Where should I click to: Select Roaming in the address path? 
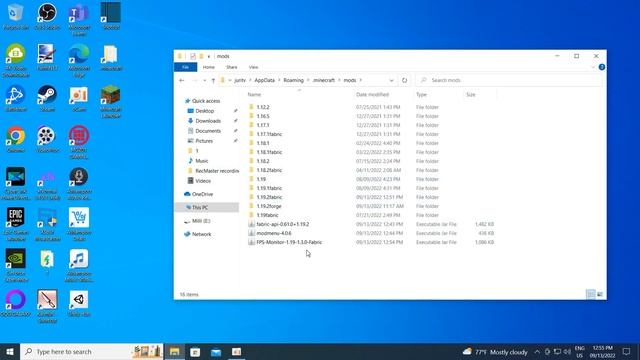293,80
